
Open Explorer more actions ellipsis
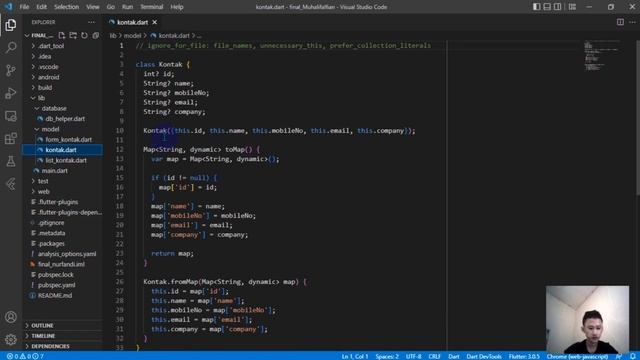click(91, 22)
